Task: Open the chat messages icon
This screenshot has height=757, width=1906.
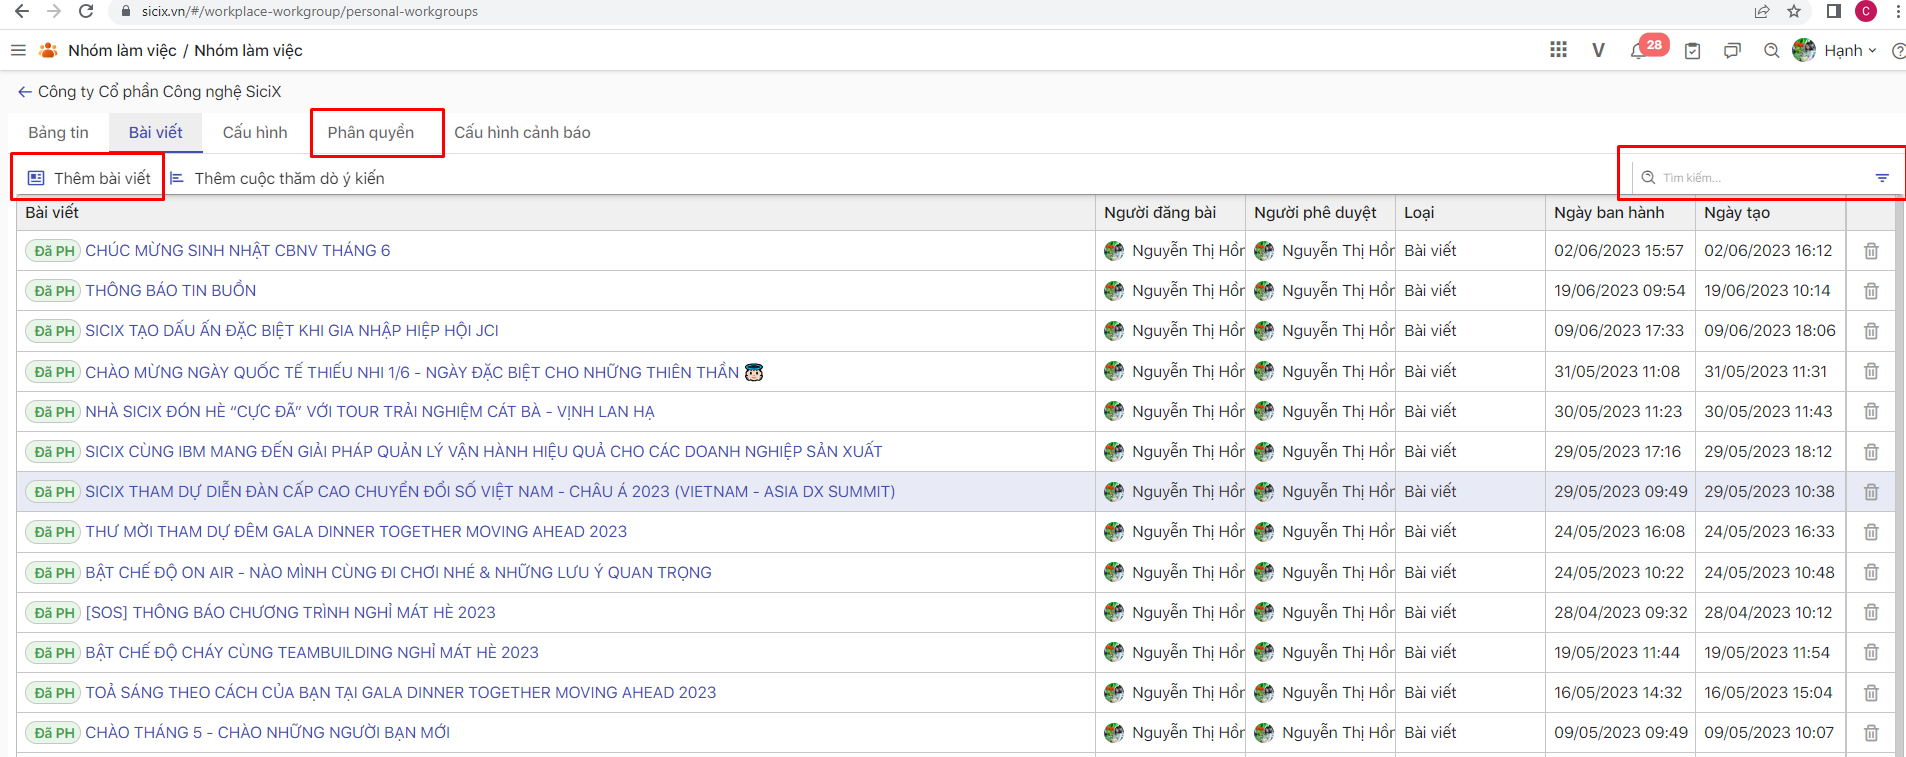Action: (1732, 51)
